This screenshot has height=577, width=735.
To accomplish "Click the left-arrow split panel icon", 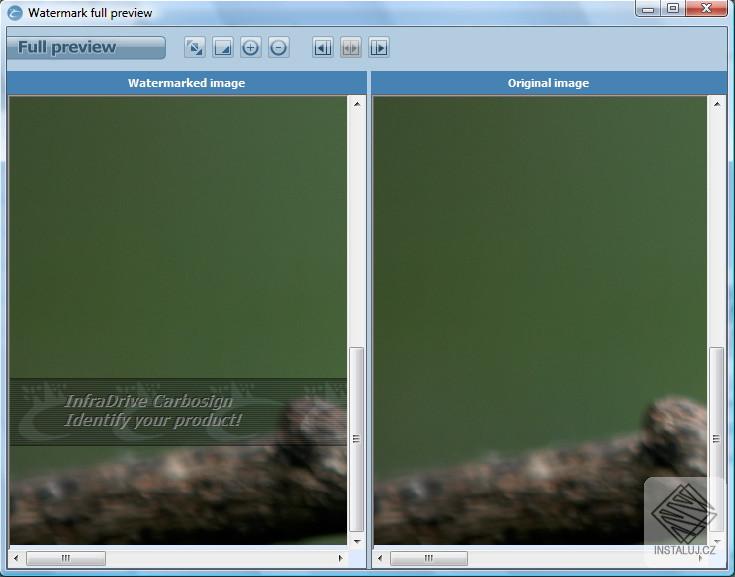I will (x=323, y=47).
